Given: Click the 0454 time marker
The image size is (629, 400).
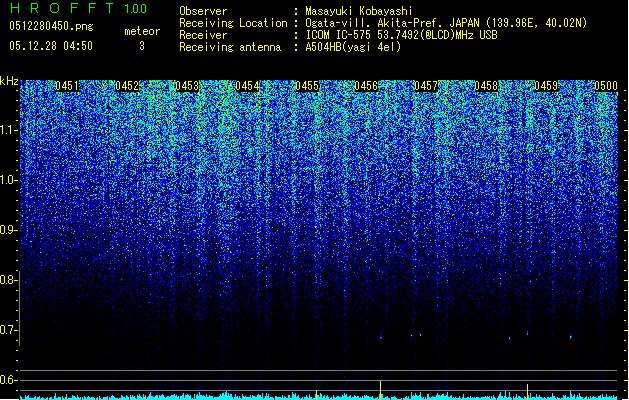Looking at the screenshot, I should [247, 86].
